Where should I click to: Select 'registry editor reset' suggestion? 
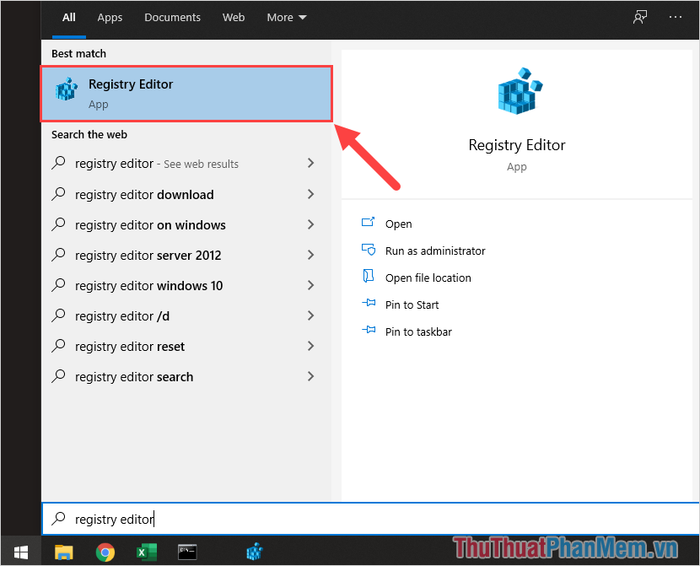pos(187,346)
